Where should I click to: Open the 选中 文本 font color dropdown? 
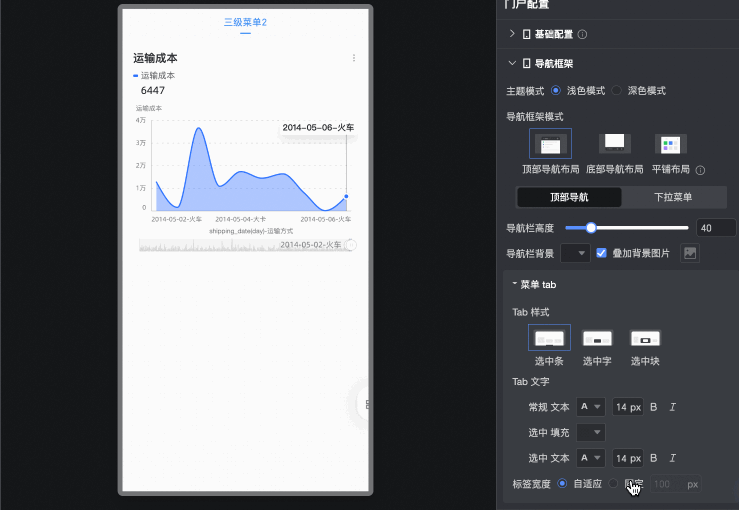pyautogui.click(x=591, y=458)
